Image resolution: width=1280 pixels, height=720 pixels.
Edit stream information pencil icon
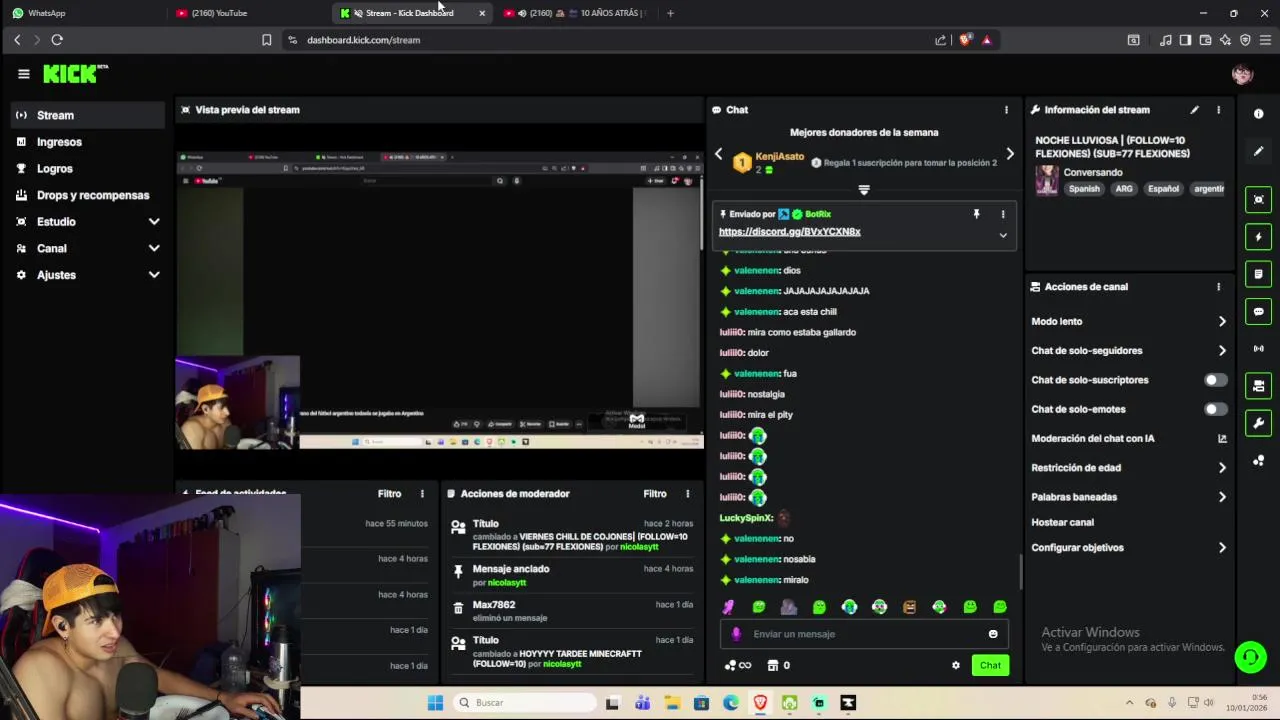coord(1194,110)
